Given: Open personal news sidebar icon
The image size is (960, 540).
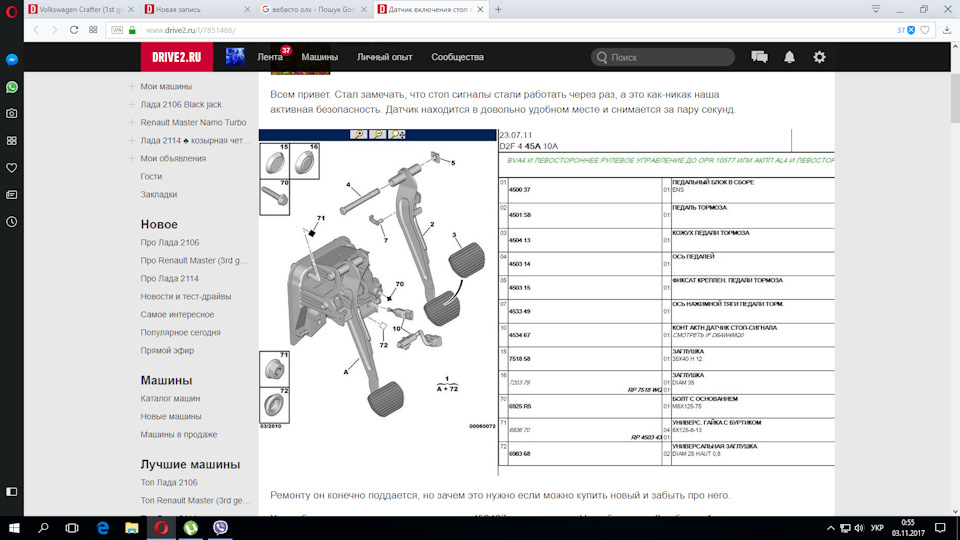Looking at the screenshot, I should (12, 195).
